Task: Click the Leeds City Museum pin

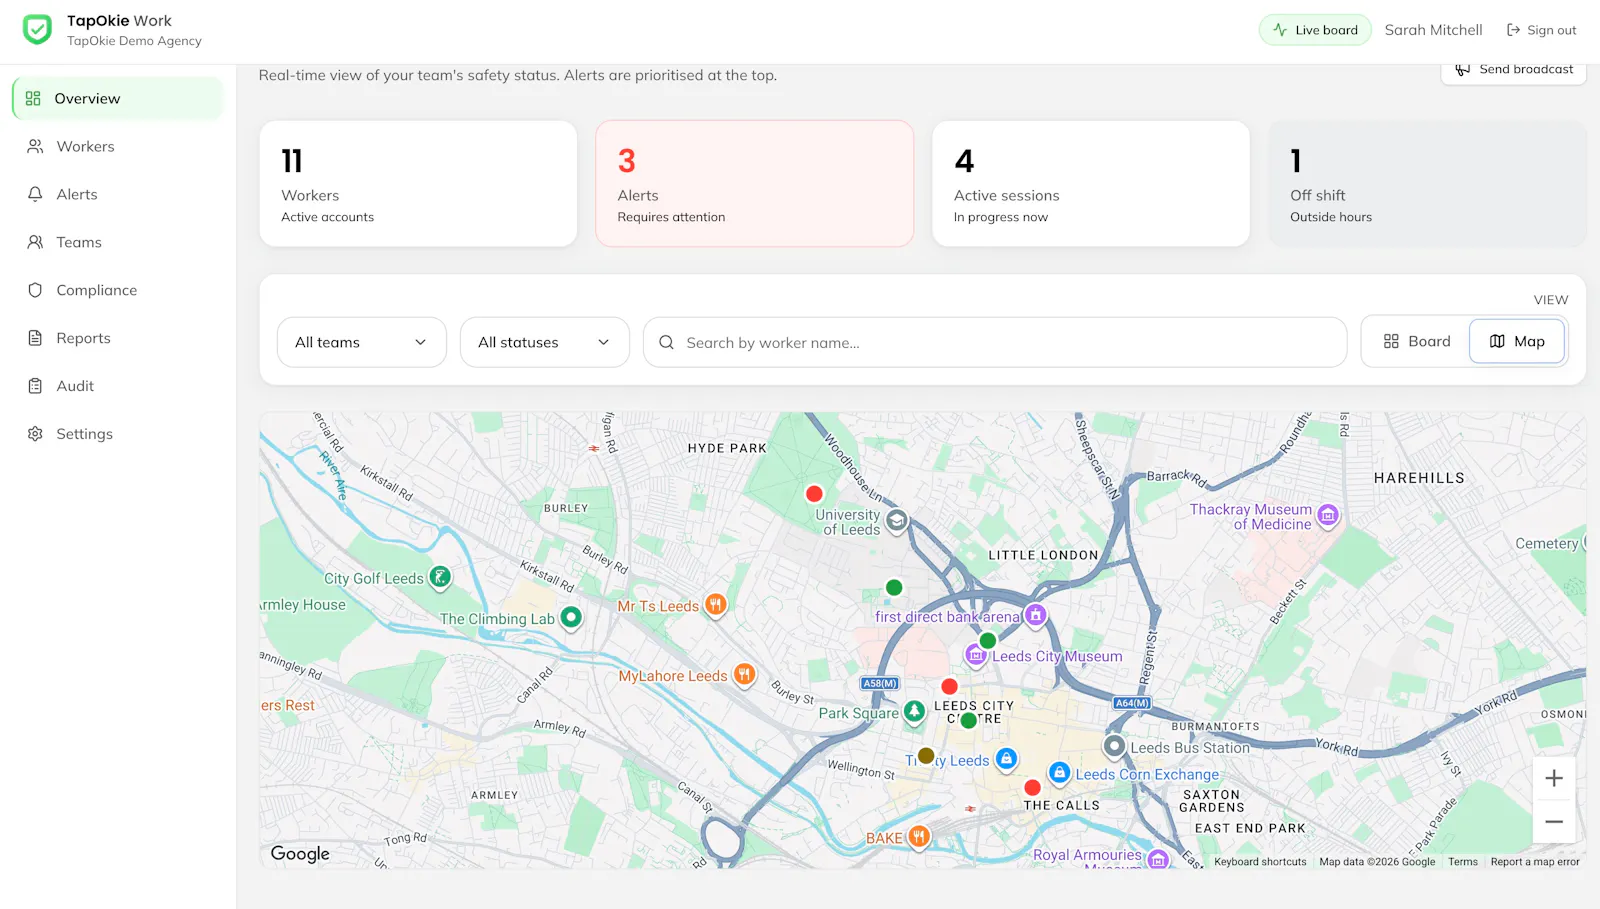Action: click(x=976, y=655)
